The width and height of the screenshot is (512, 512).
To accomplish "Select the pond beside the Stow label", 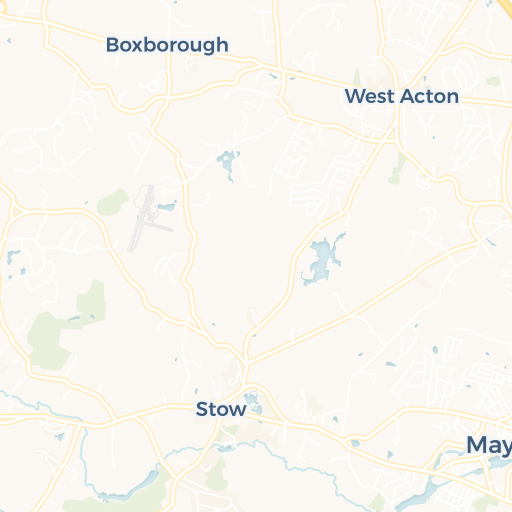I will point(252,403).
